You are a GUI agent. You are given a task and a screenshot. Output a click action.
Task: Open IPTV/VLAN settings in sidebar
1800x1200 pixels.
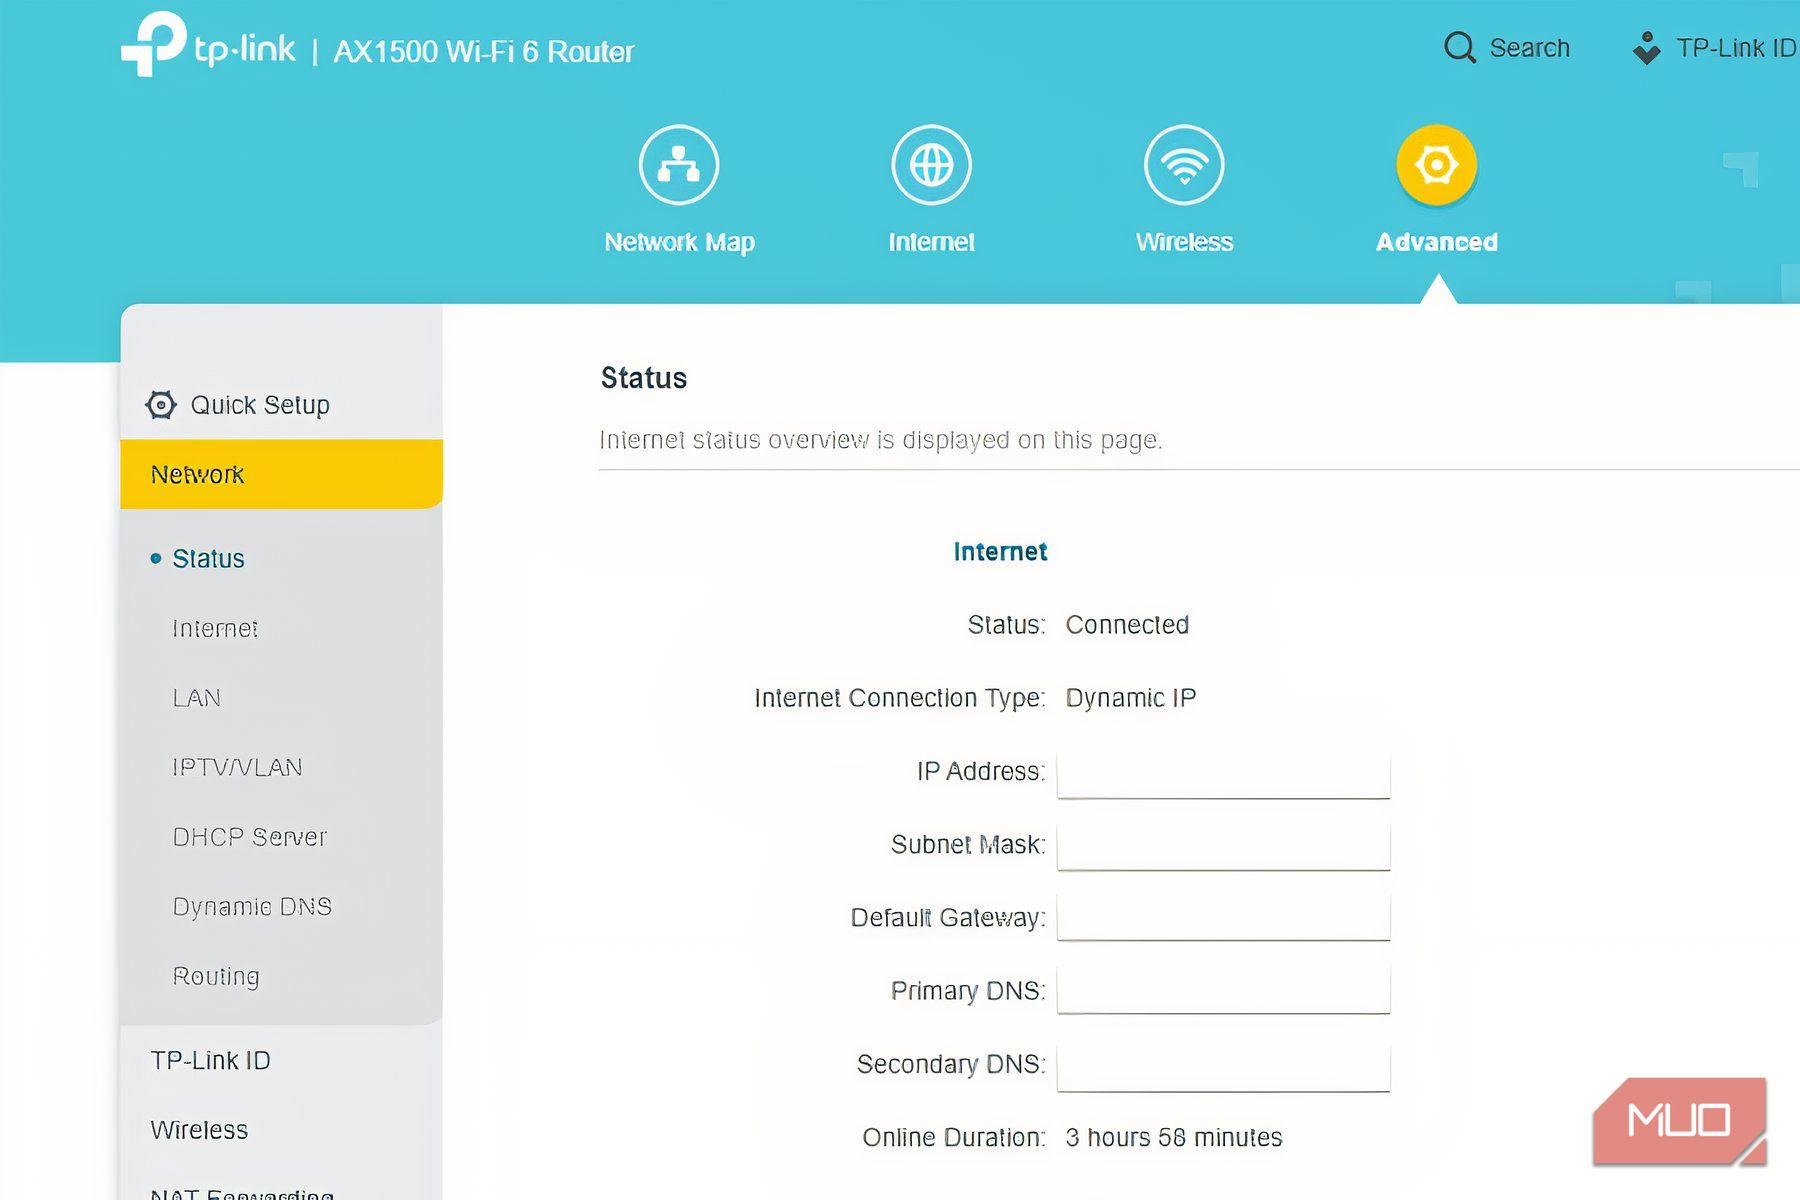237,767
